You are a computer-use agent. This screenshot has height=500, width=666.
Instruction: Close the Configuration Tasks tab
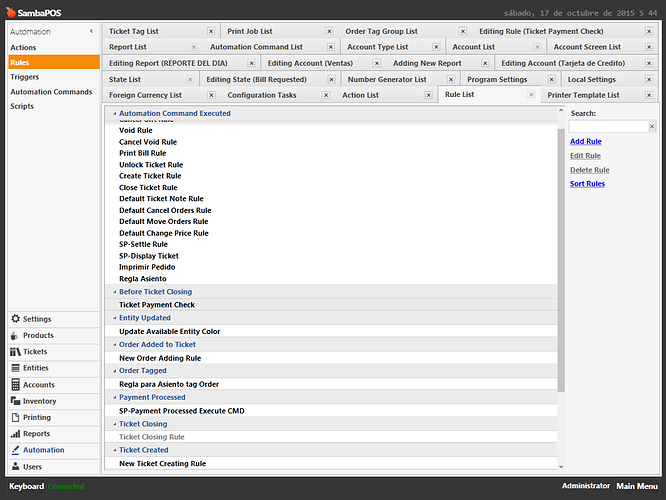[x=326, y=95]
